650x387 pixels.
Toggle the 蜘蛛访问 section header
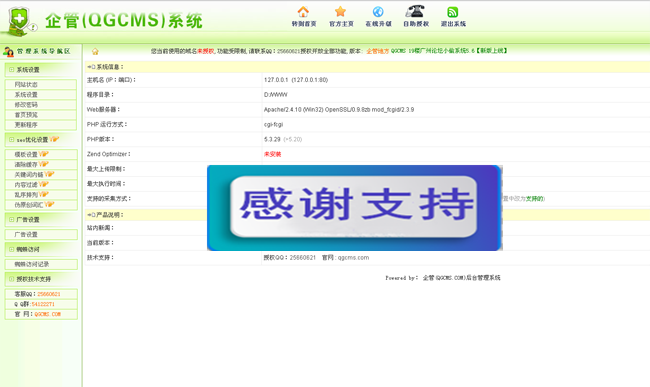pyautogui.click(x=41, y=249)
